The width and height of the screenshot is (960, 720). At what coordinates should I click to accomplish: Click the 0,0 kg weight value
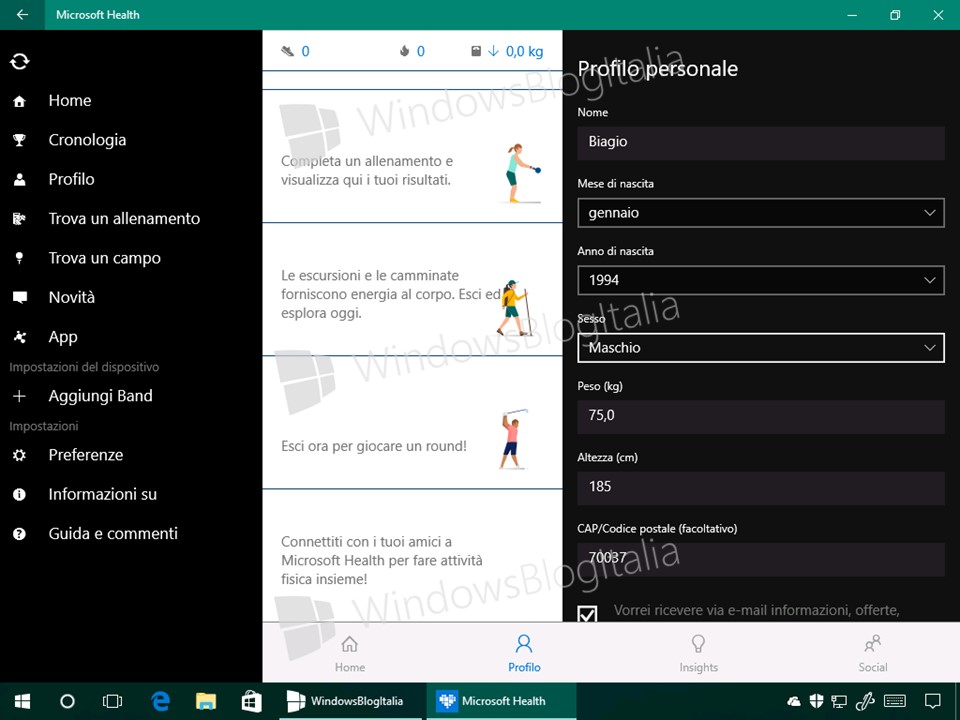tap(524, 51)
